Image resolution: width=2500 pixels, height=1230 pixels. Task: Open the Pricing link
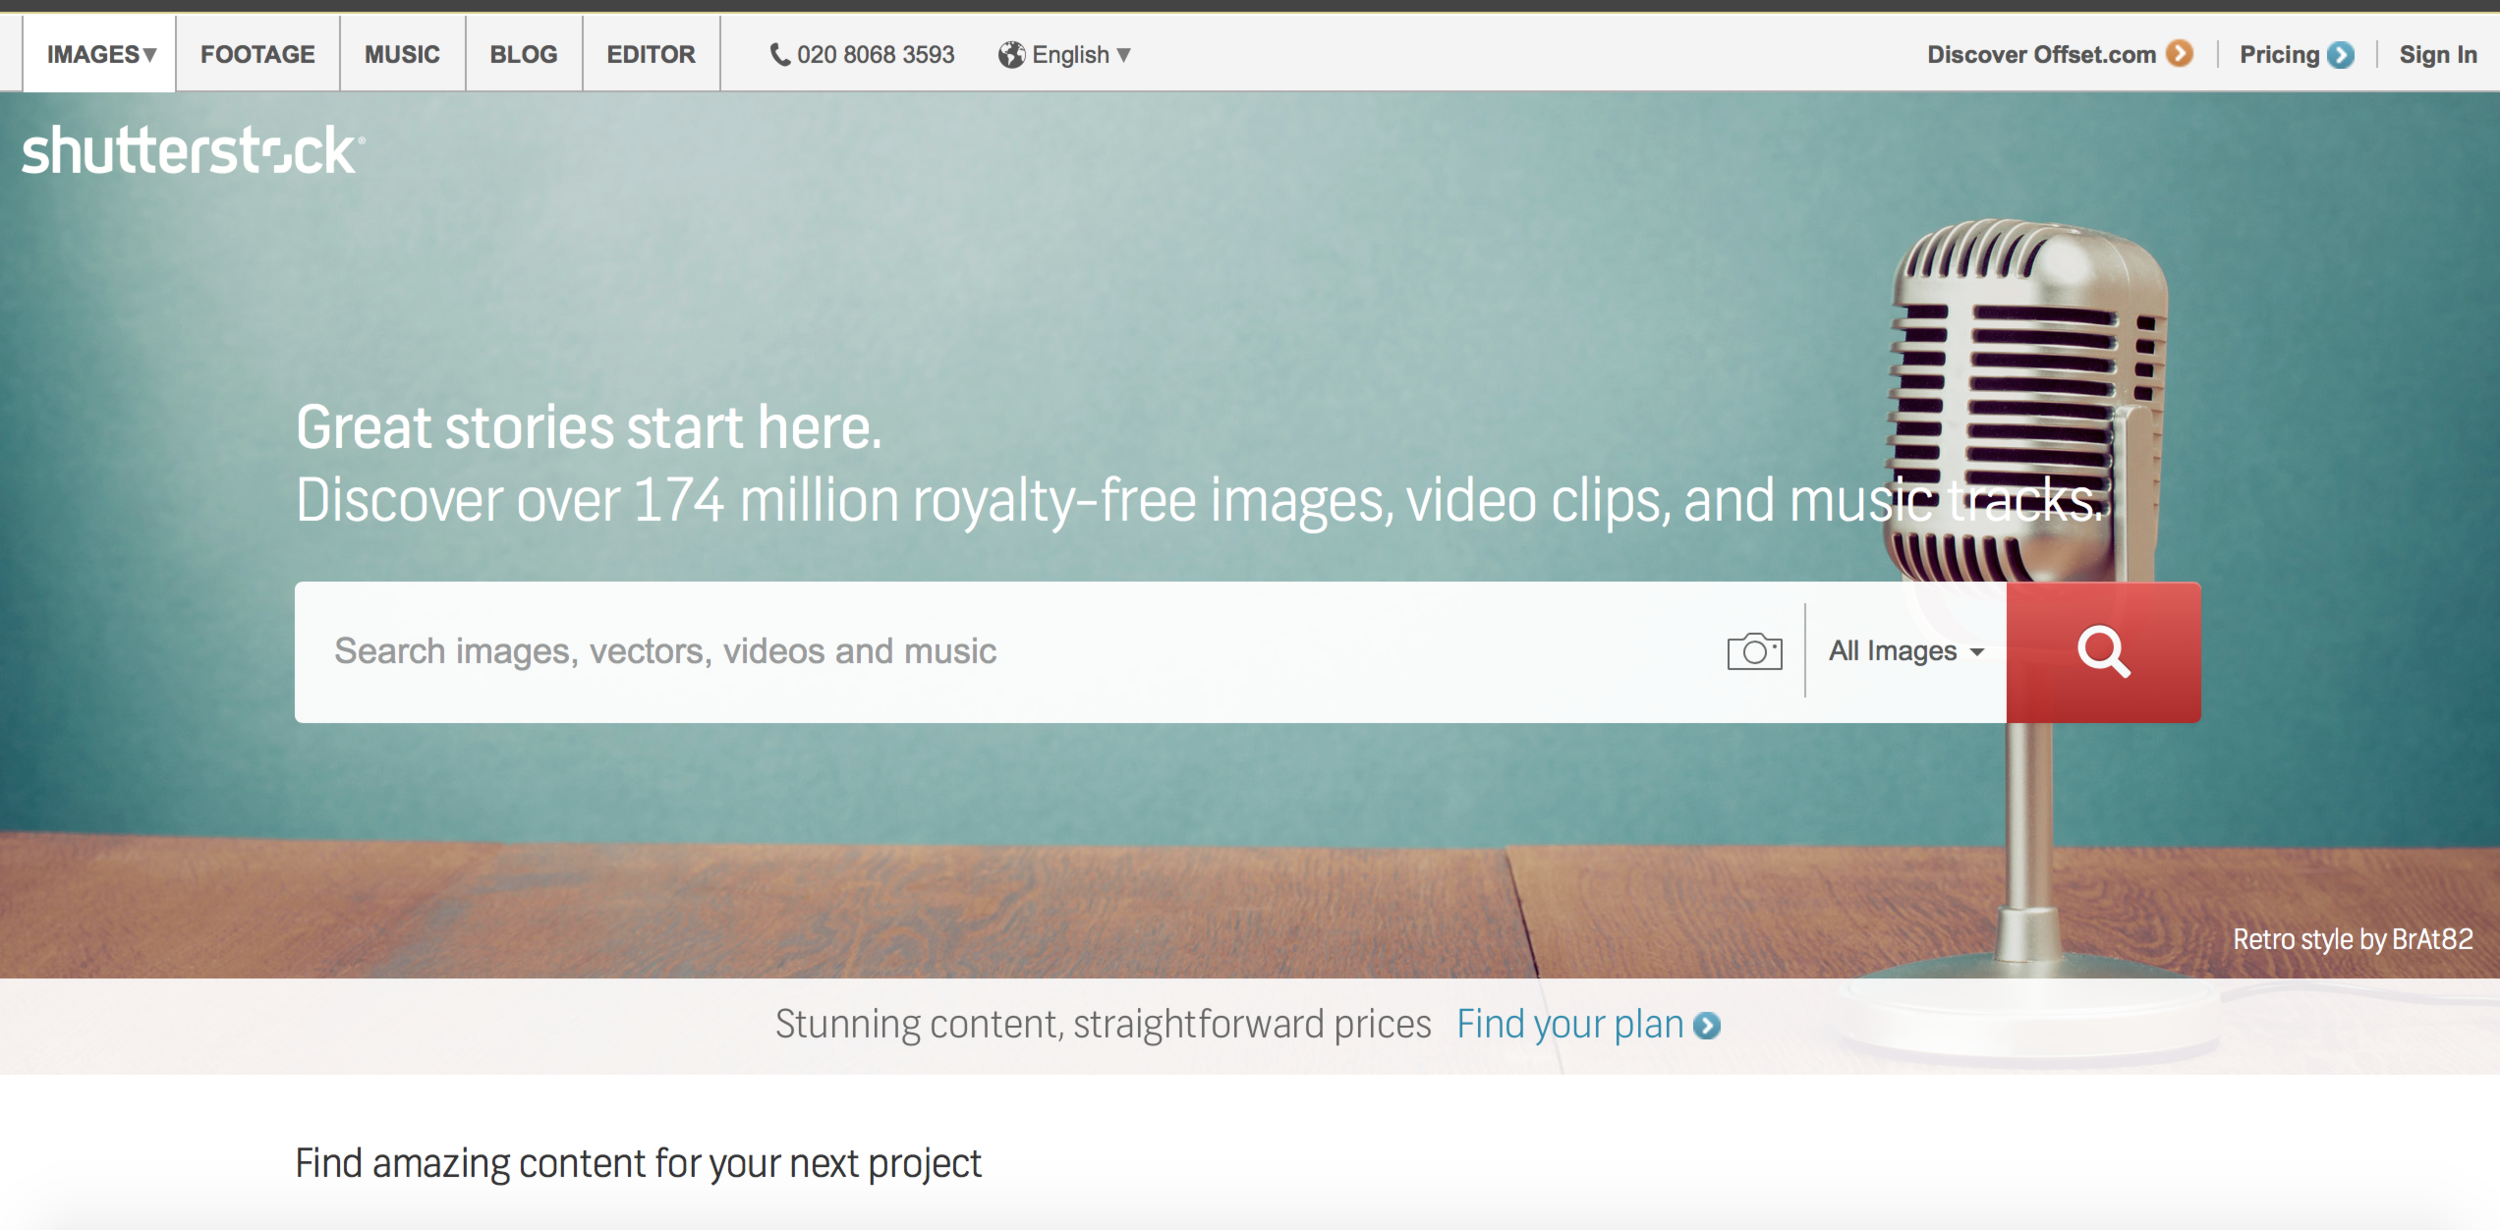click(x=2278, y=55)
